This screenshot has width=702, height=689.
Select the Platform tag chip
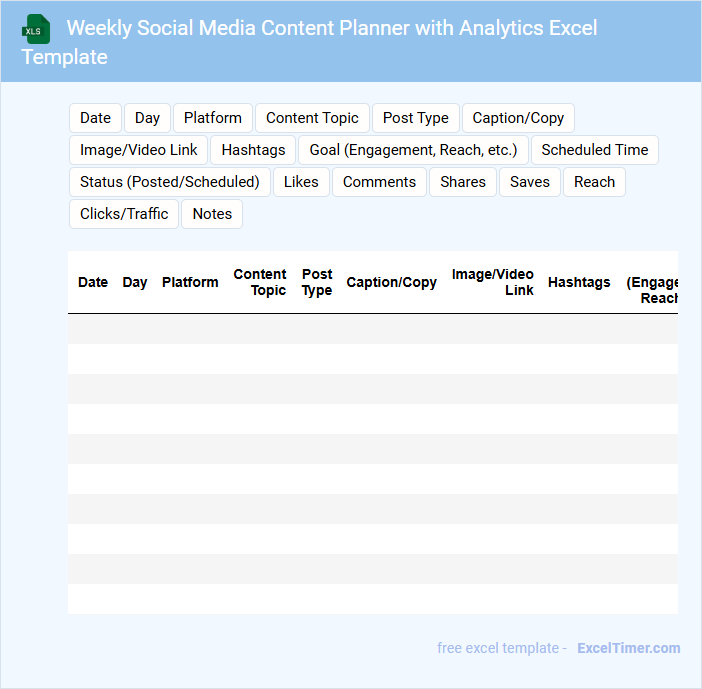point(213,118)
